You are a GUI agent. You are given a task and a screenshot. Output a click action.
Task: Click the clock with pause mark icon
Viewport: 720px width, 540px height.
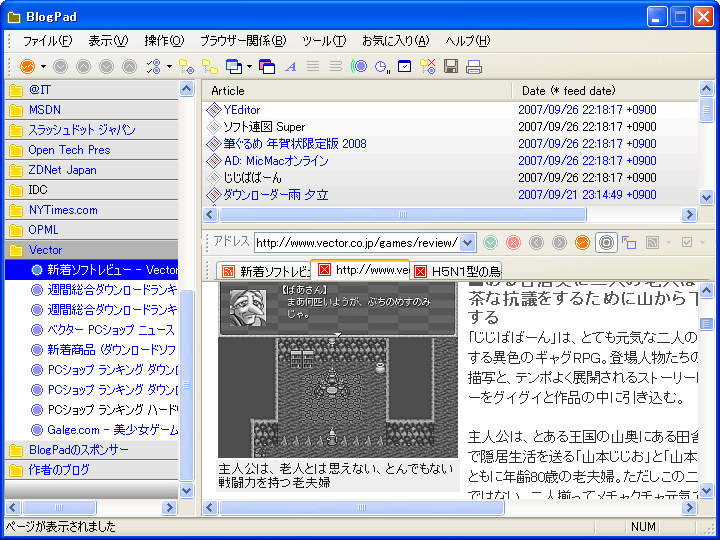(382, 67)
